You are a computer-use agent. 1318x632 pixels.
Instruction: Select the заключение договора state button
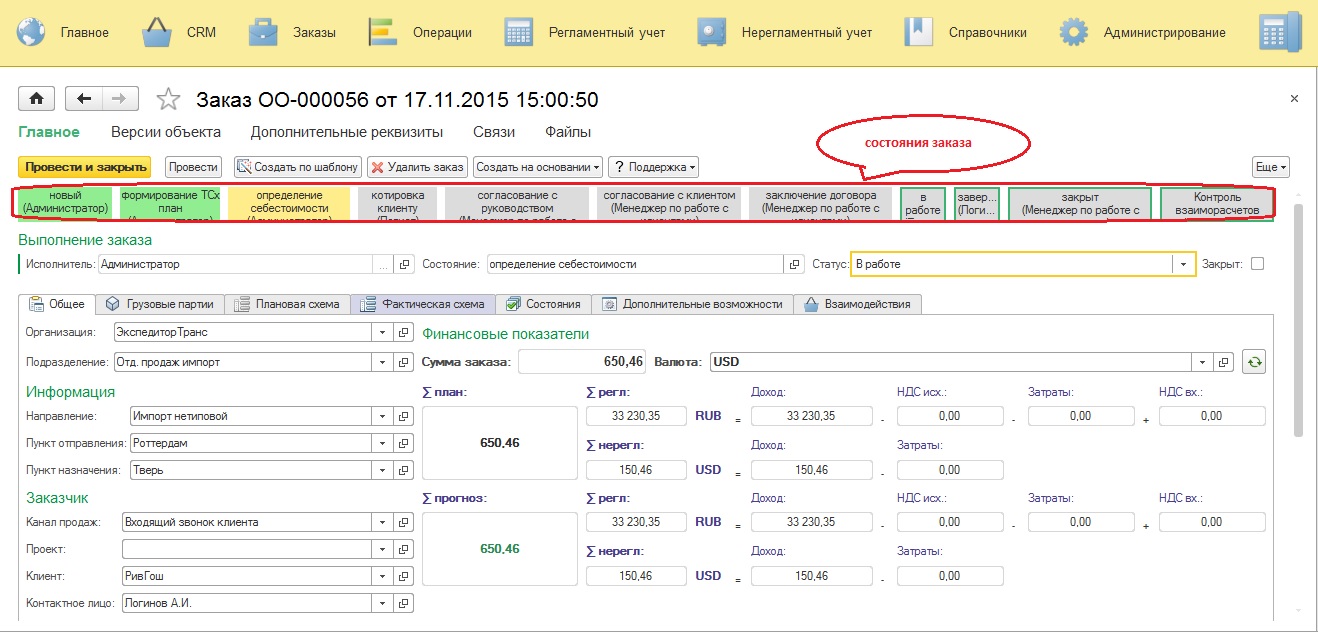point(820,203)
